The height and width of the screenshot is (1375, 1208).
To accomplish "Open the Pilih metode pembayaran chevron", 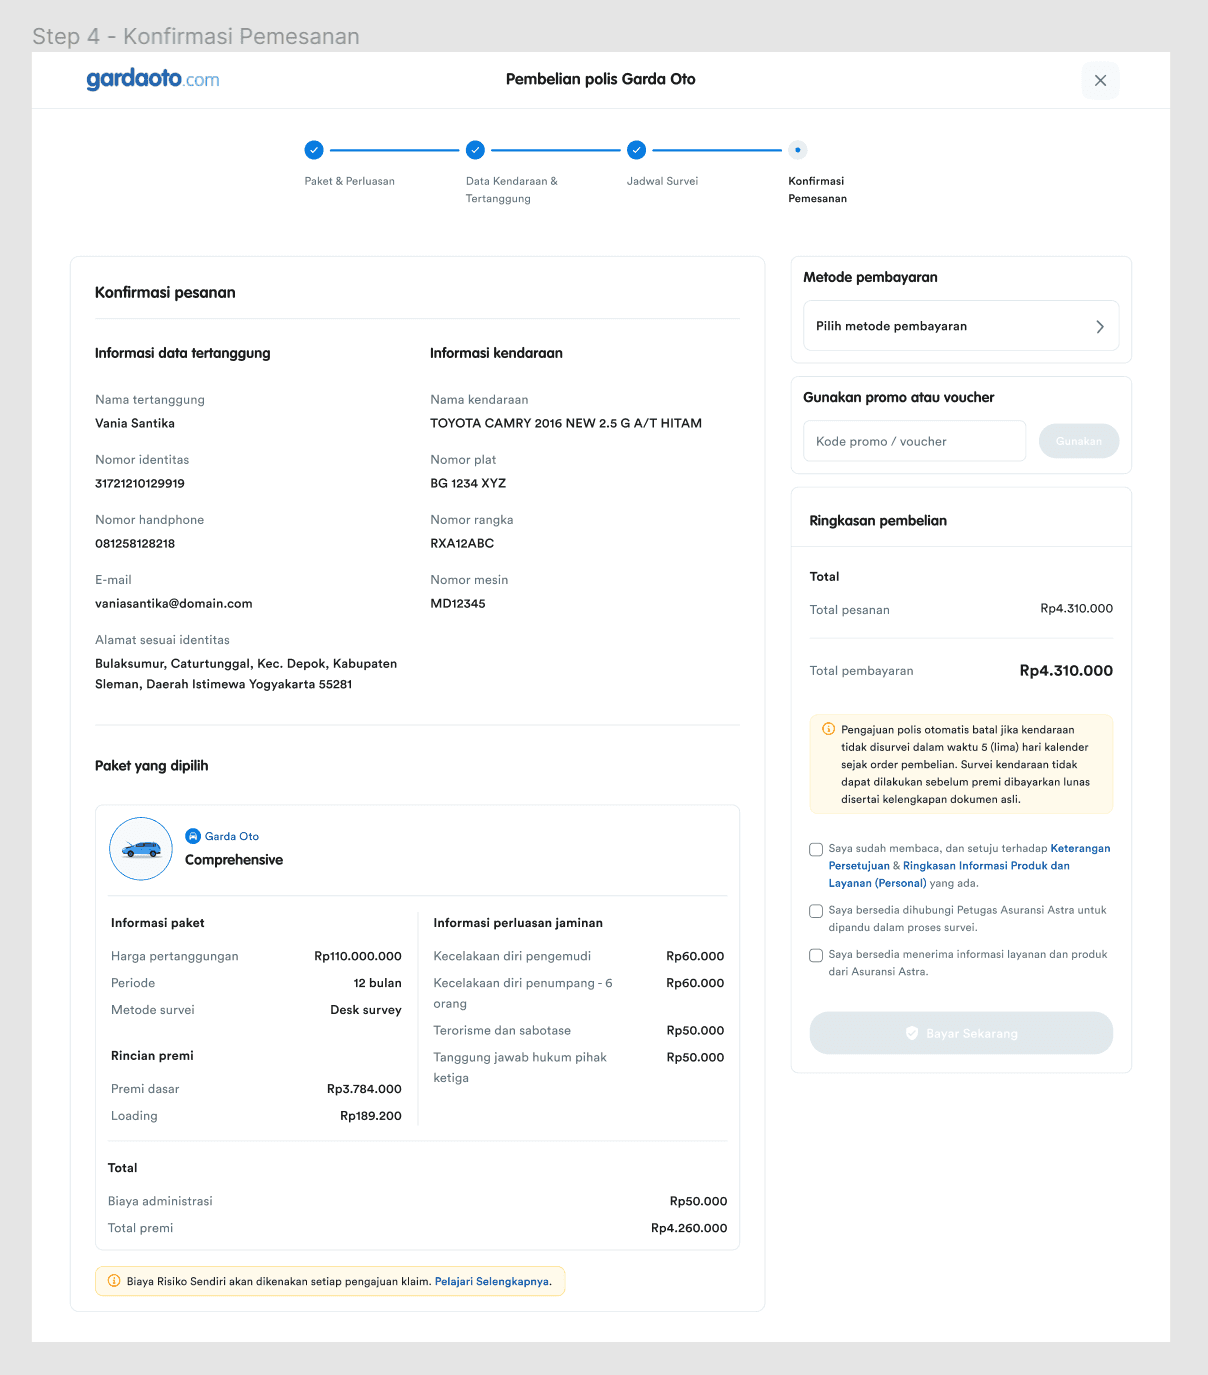I will point(1100,327).
